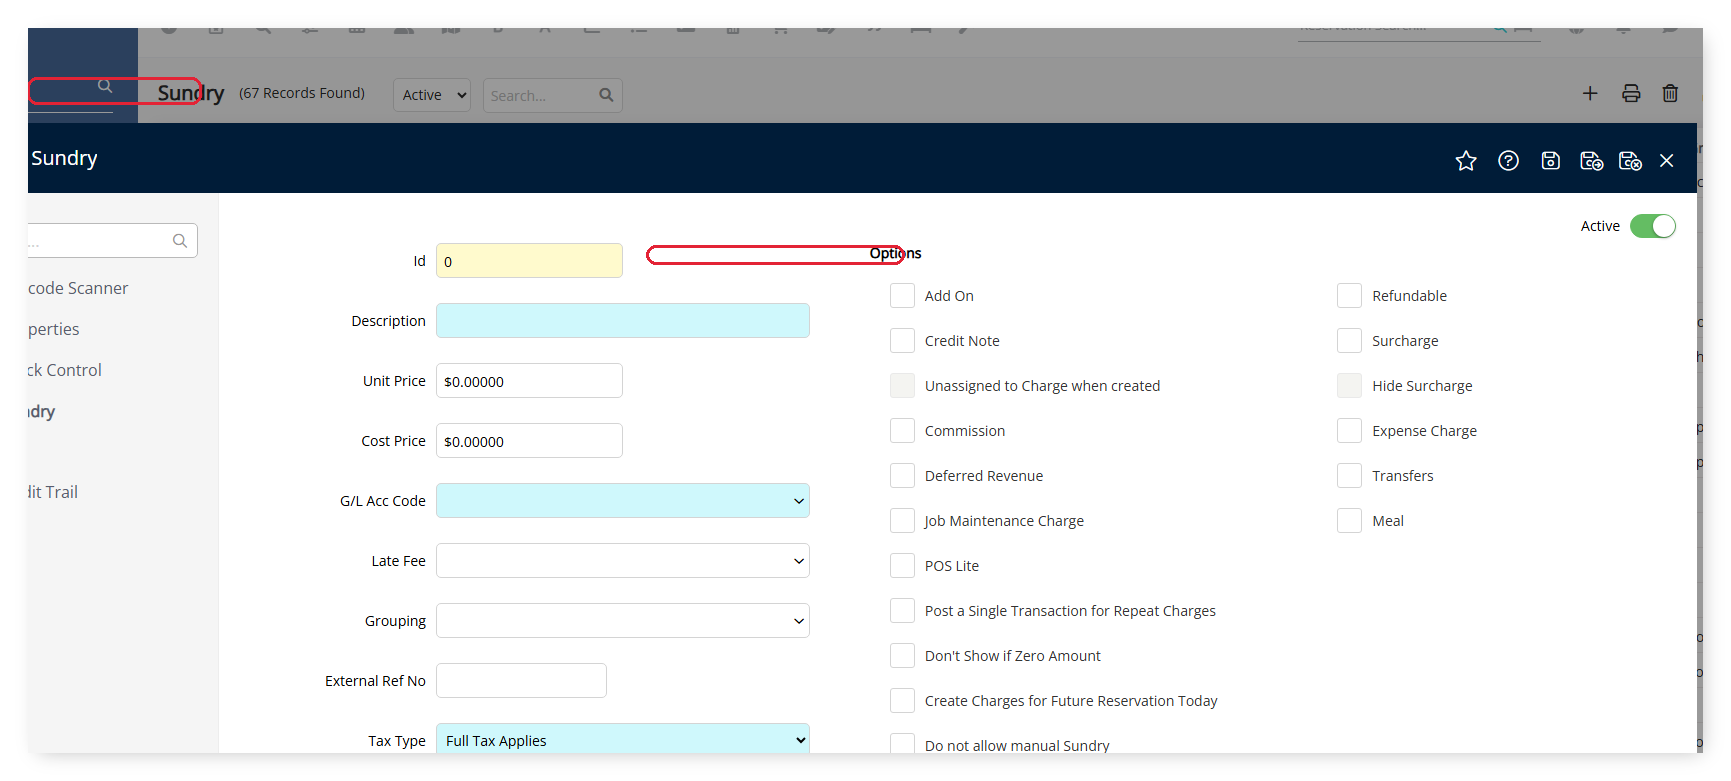Click the save disk icon
This screenshot has width=1731, height=781.
coord(1550,161)
